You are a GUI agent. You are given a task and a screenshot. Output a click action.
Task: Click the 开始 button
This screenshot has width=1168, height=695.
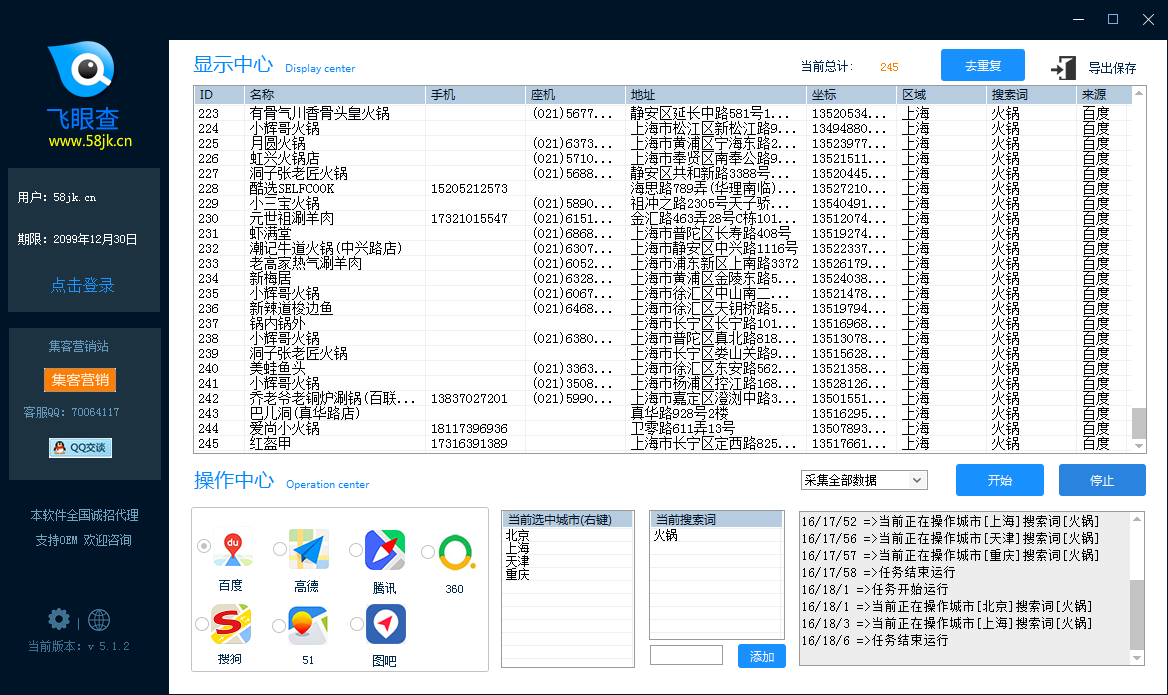click(x=1000, y=480)
